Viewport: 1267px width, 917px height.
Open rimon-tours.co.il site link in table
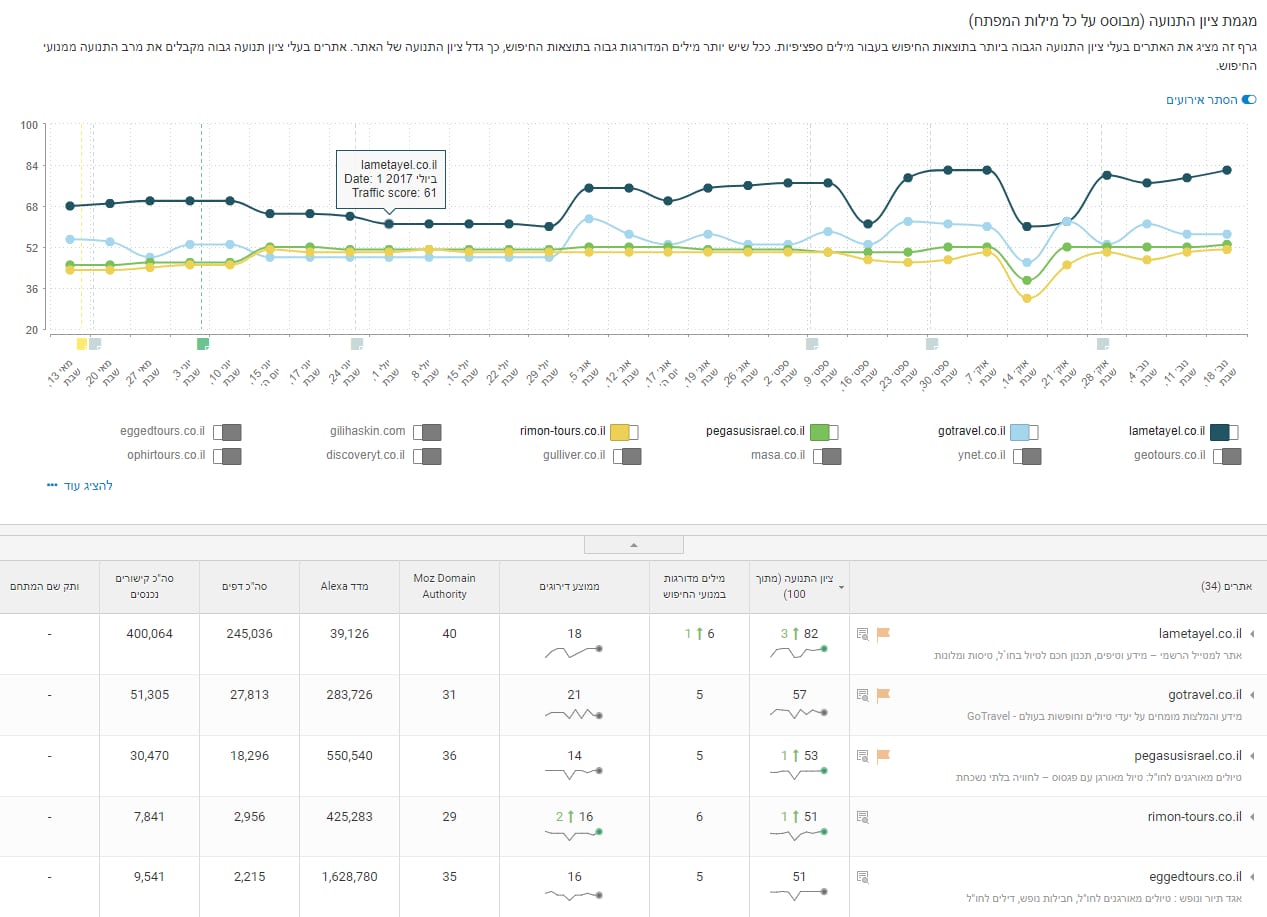click(1195, 817)
